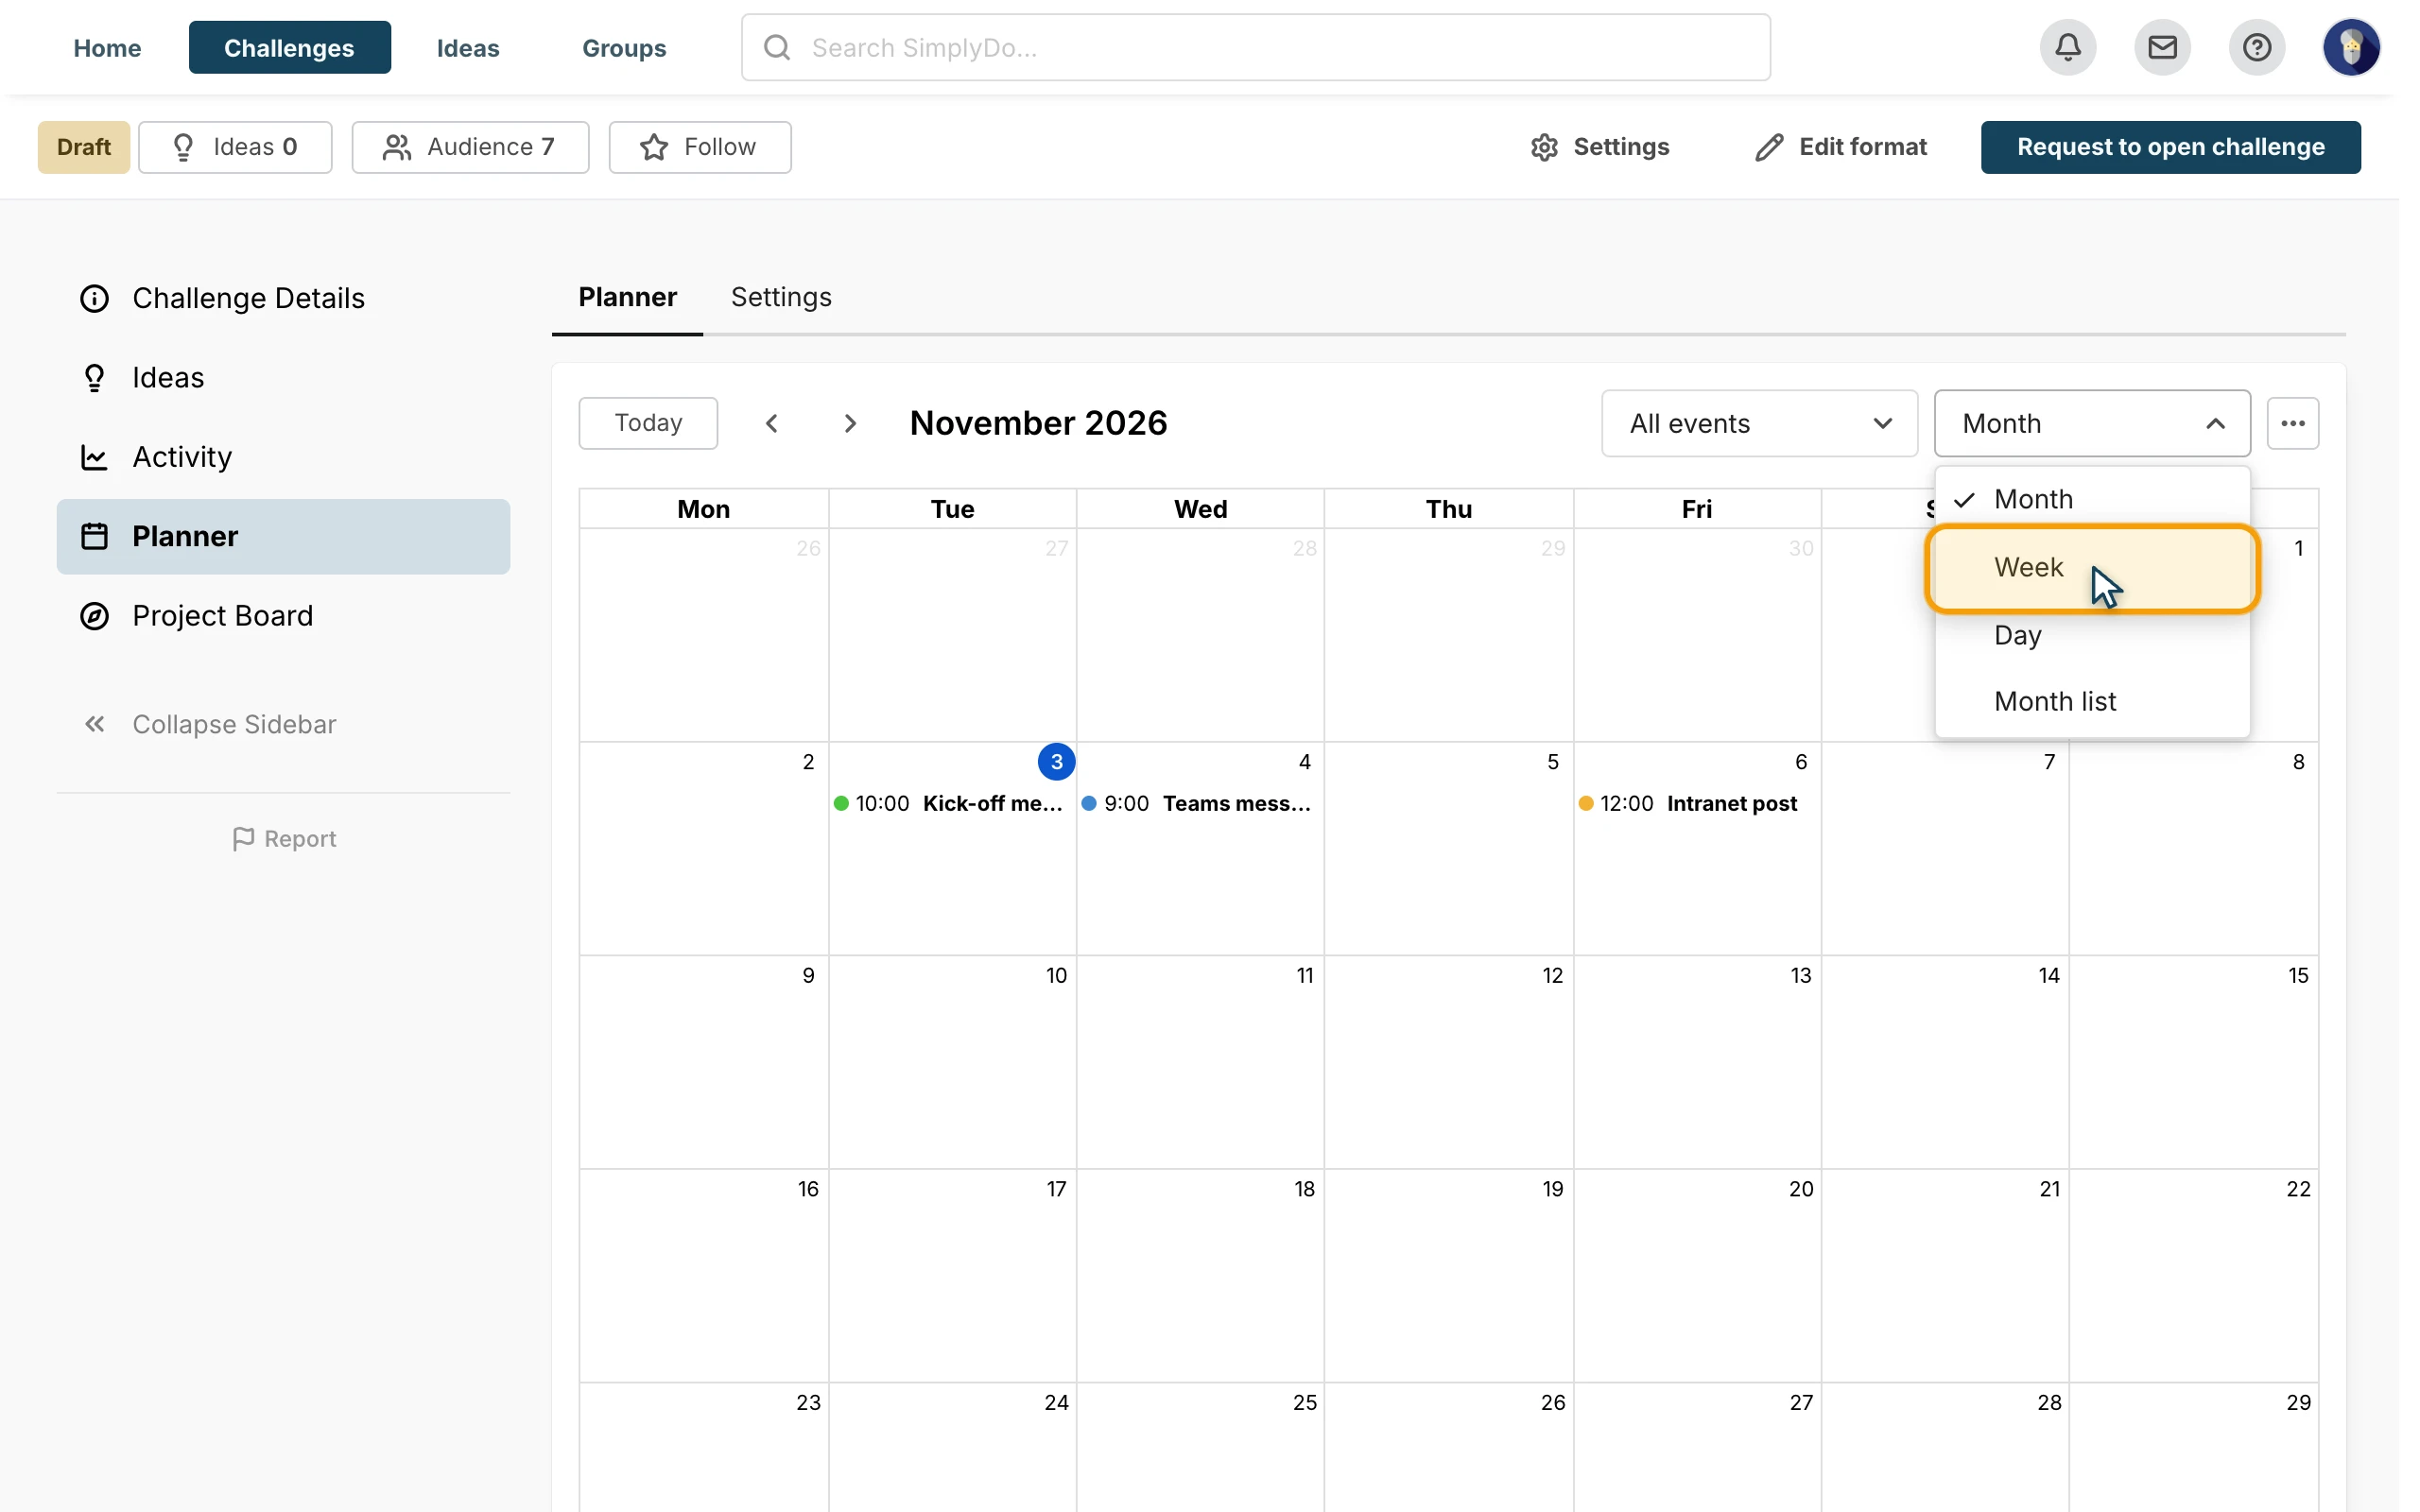
Task: Open Audience 7 button
Action: [x=470, y=147]
